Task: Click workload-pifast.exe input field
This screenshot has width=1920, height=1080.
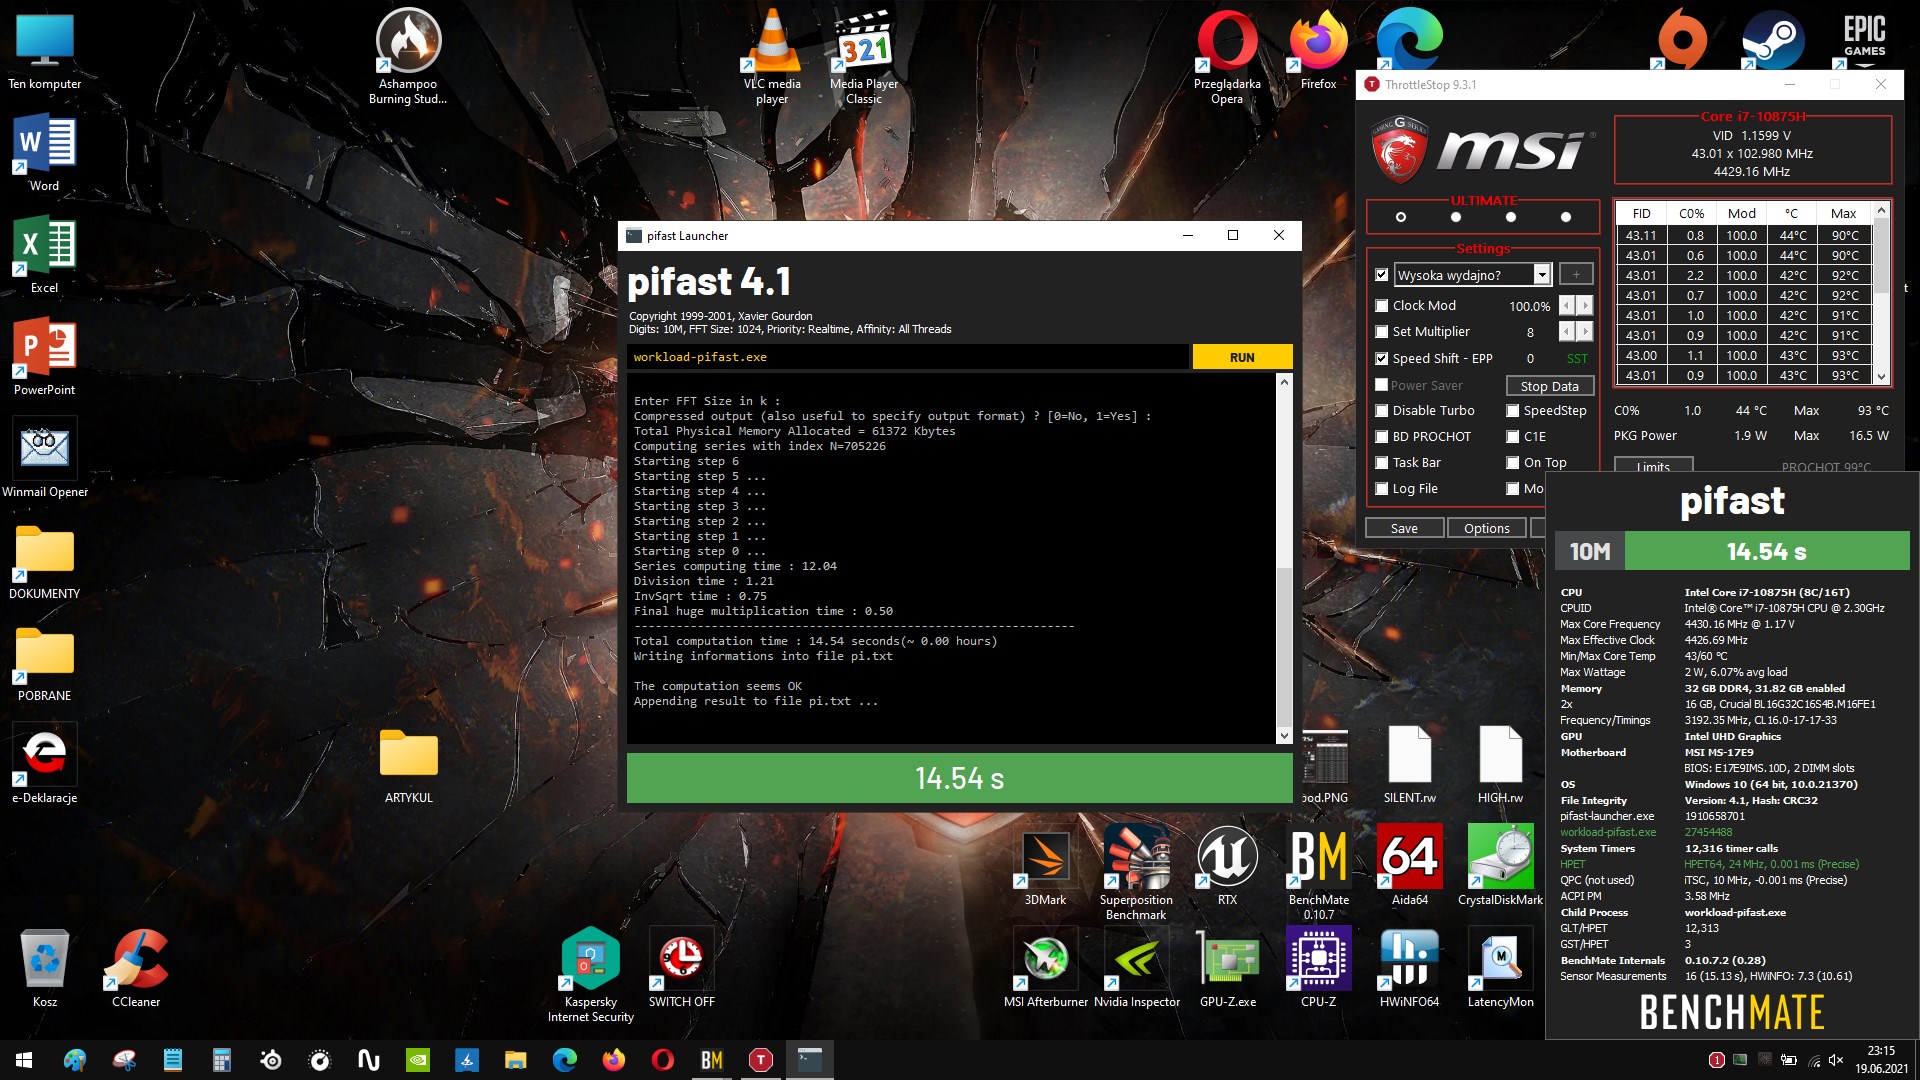Action: click(908, 358)
